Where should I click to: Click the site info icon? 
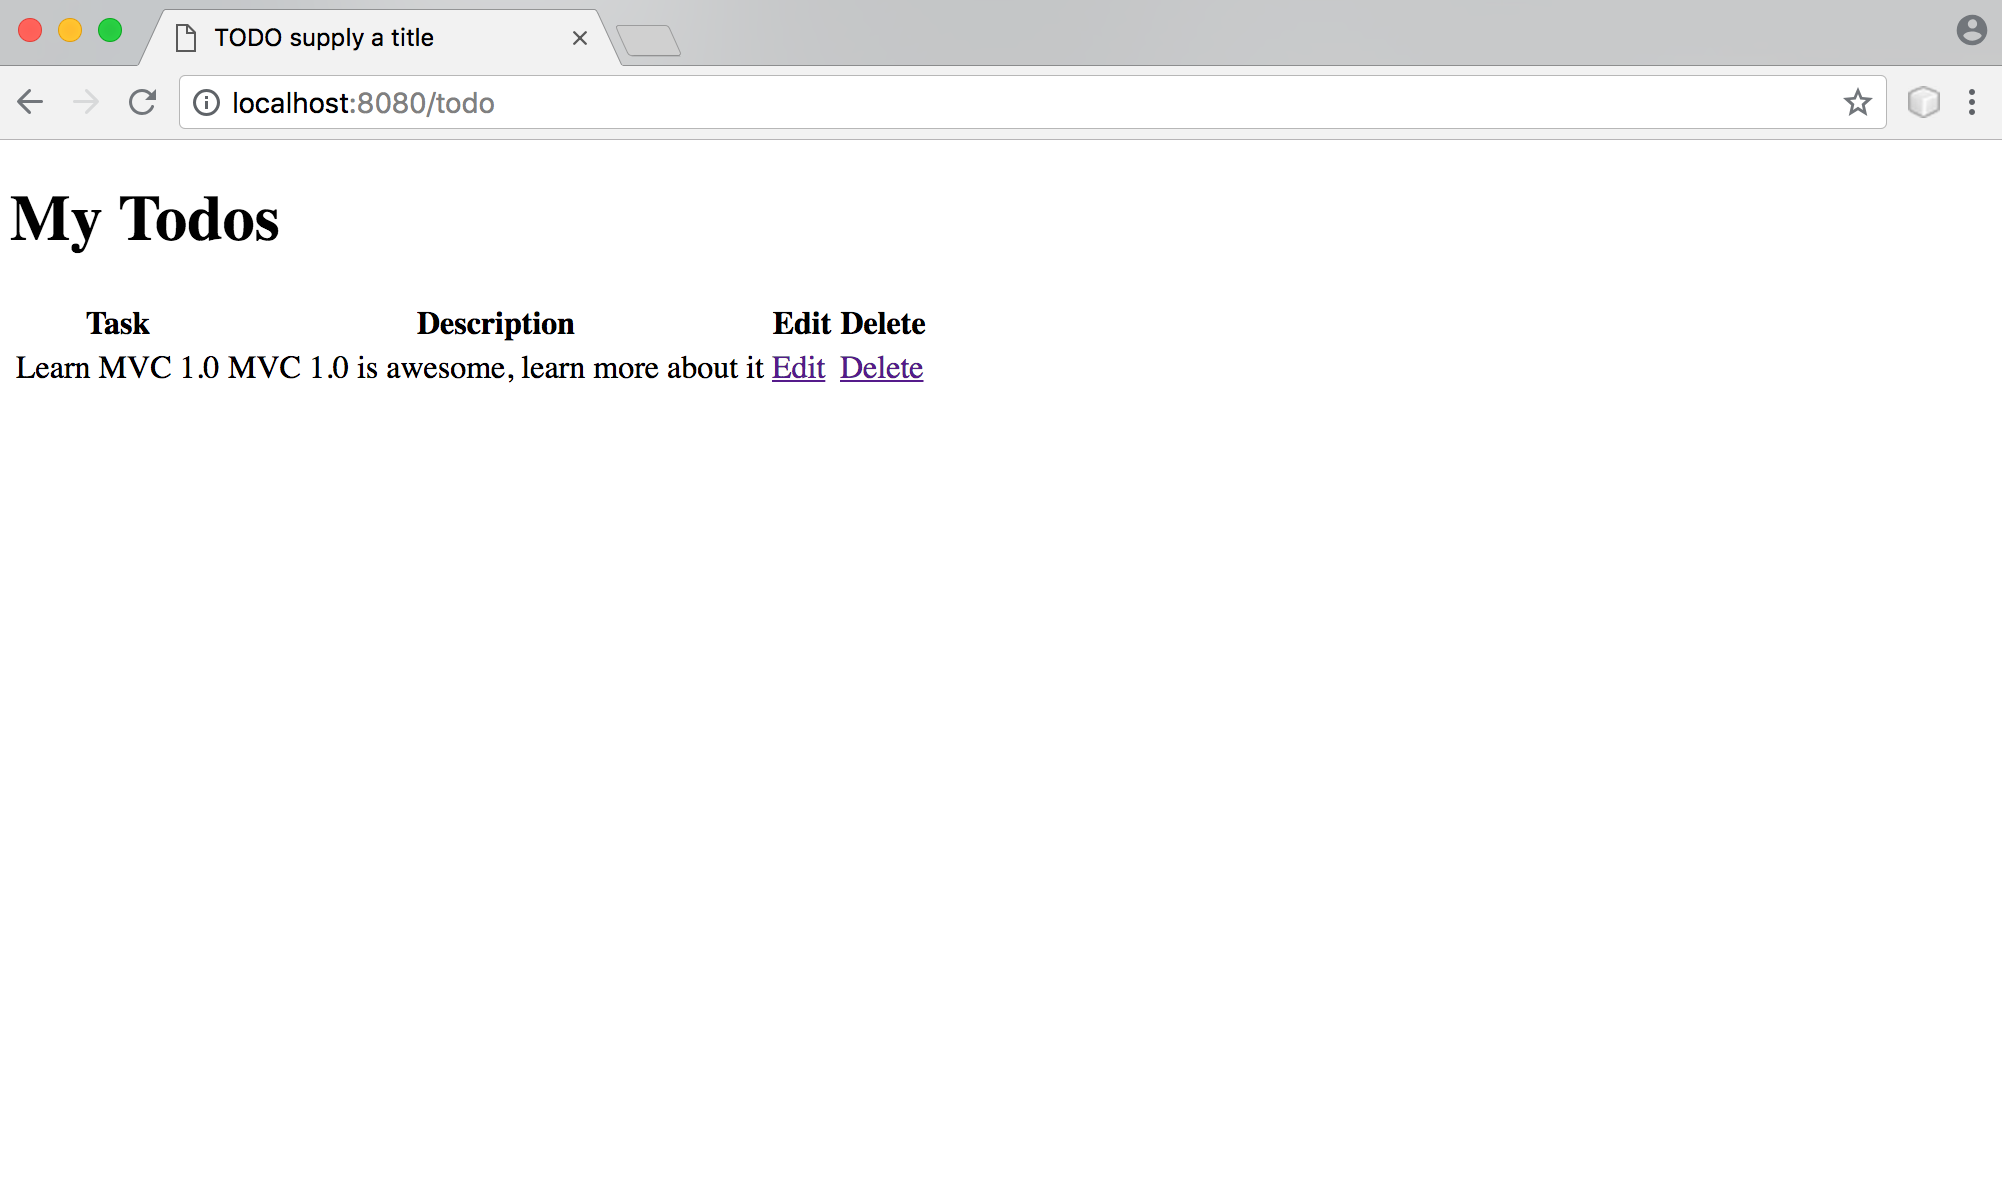tap(206, 103)
